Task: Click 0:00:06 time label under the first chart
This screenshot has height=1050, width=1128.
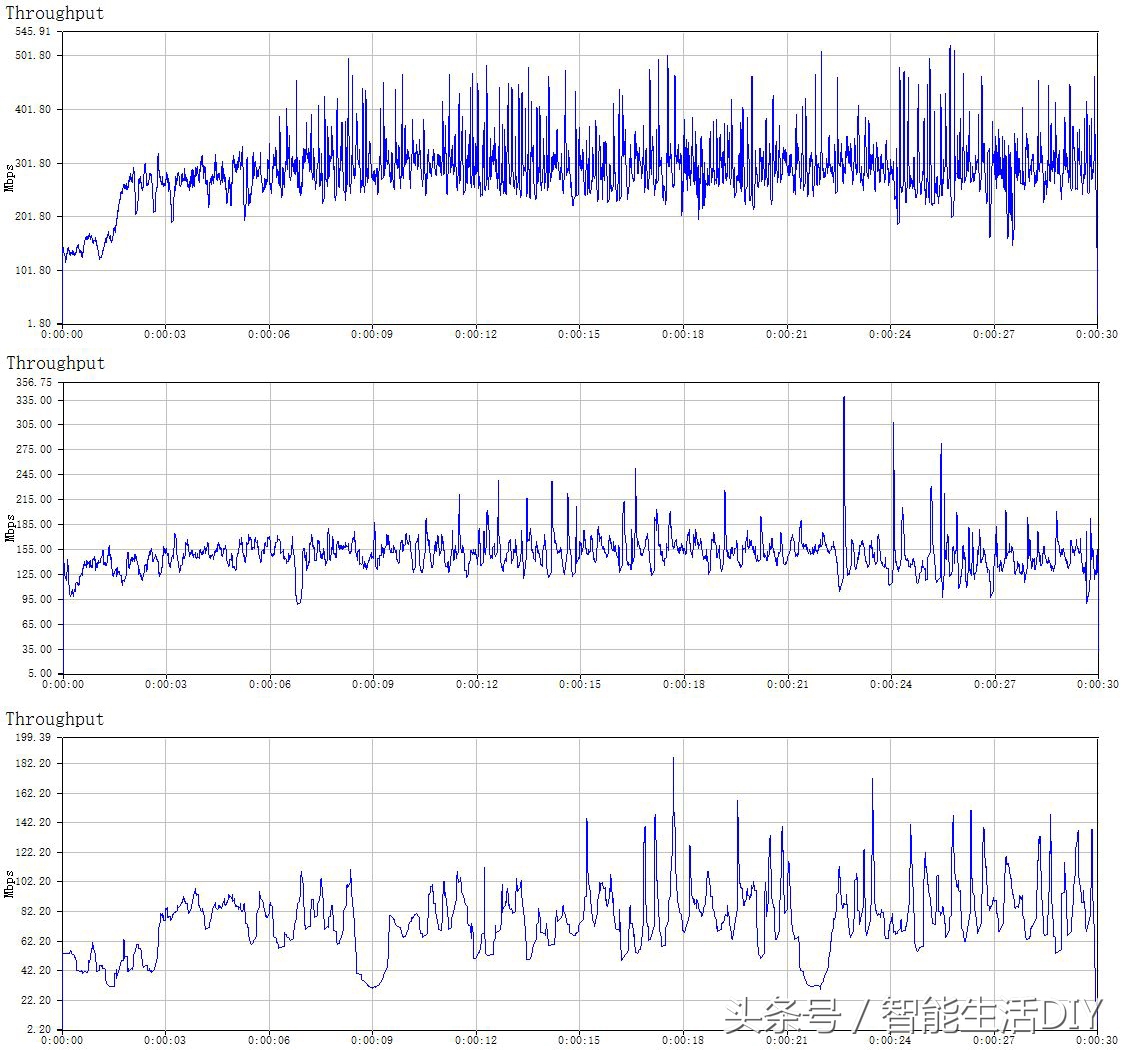Action: tap(269, 334)
